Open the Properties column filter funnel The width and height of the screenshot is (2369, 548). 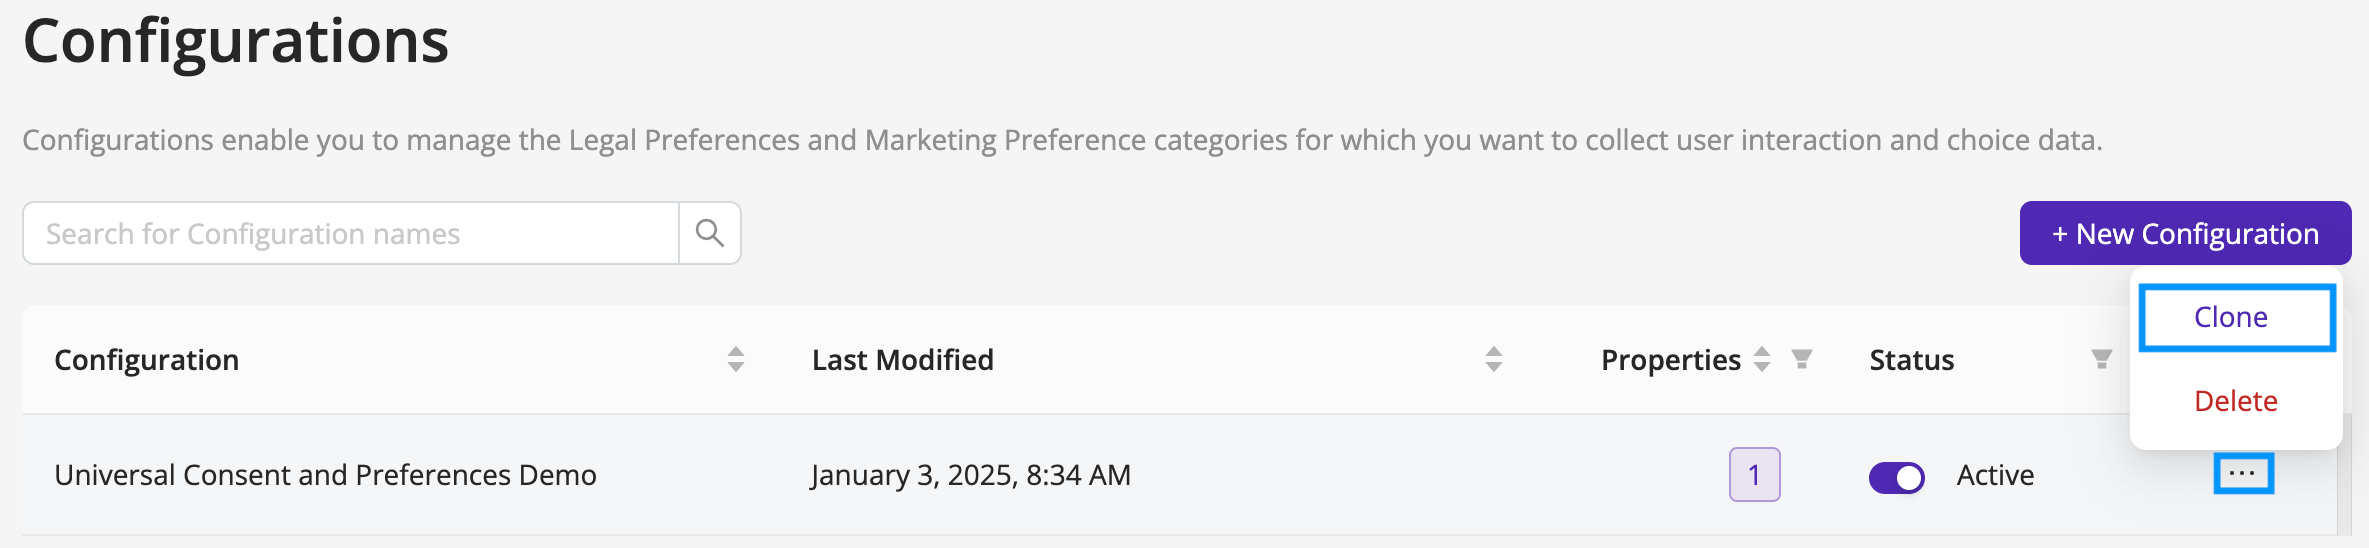1802,359
